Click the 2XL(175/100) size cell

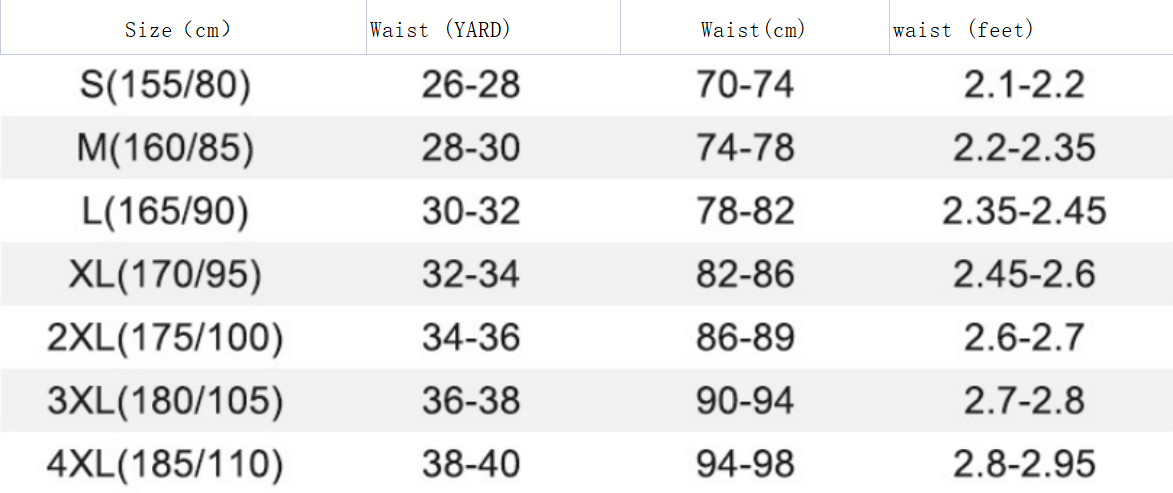coord(165,338)
